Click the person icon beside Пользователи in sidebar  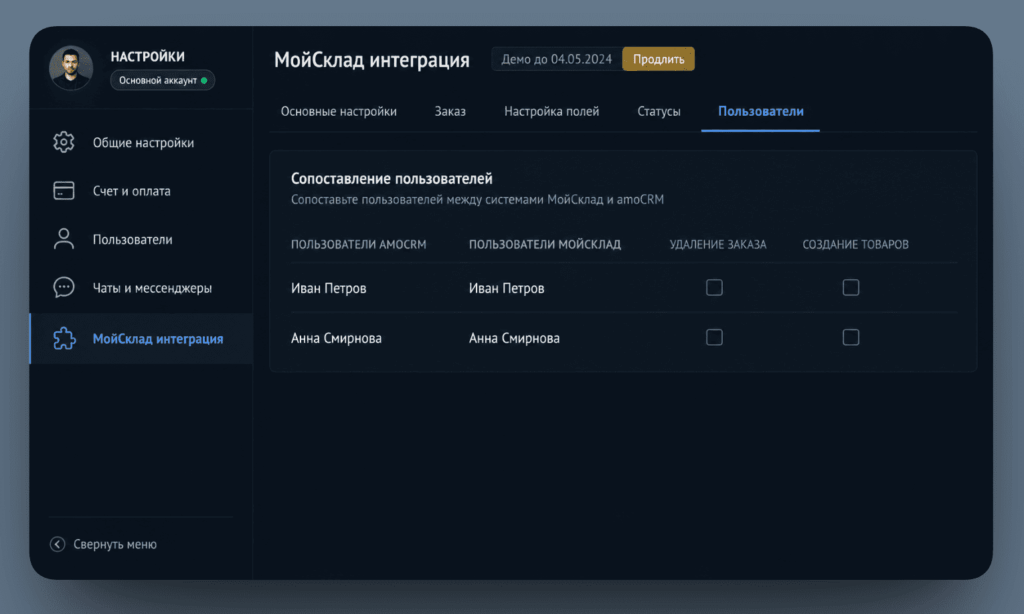[x=63, y=239]
